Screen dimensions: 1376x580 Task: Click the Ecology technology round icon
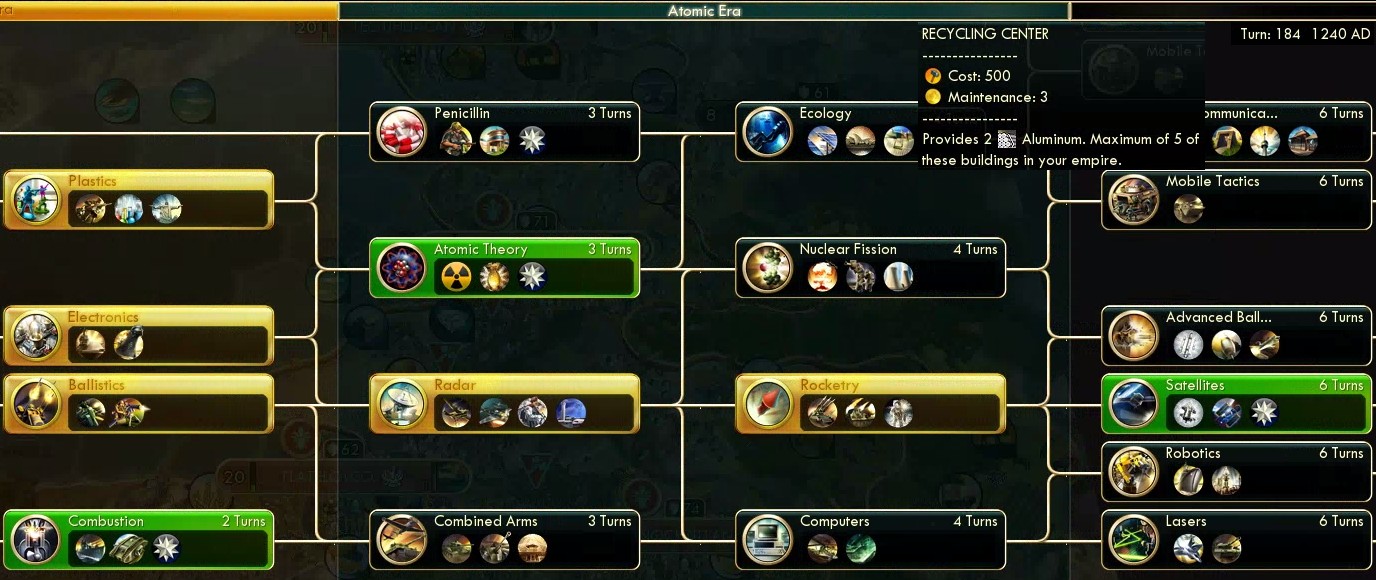[768, 132]
